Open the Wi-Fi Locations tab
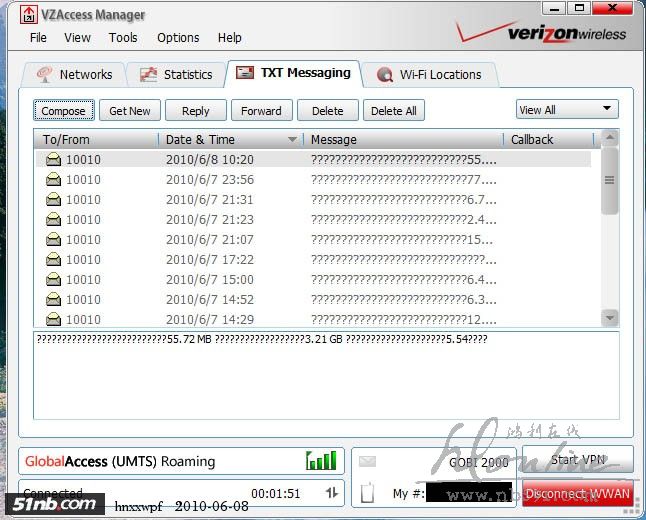The image size is (646, 520). click(x=430, y=75)
